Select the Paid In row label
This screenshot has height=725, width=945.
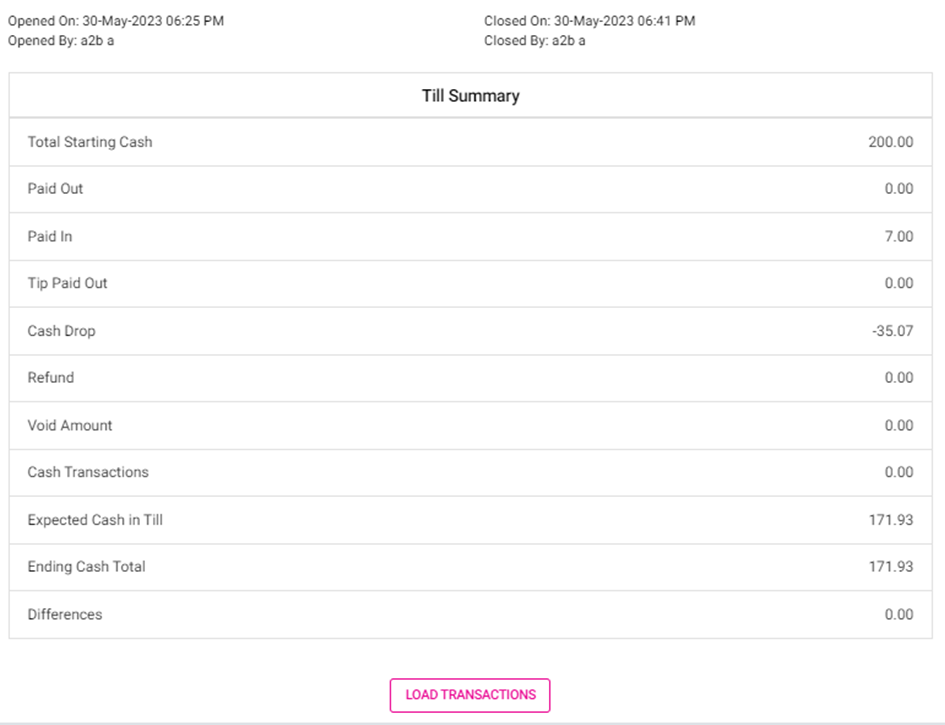point(50,237)
